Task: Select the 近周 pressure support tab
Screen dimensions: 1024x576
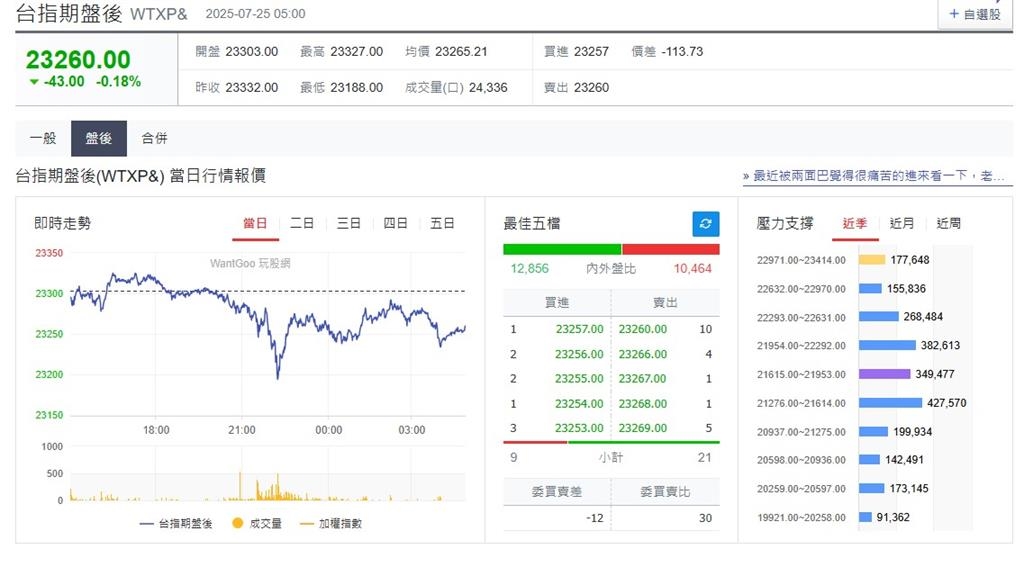Action: [x=948, y=224]
